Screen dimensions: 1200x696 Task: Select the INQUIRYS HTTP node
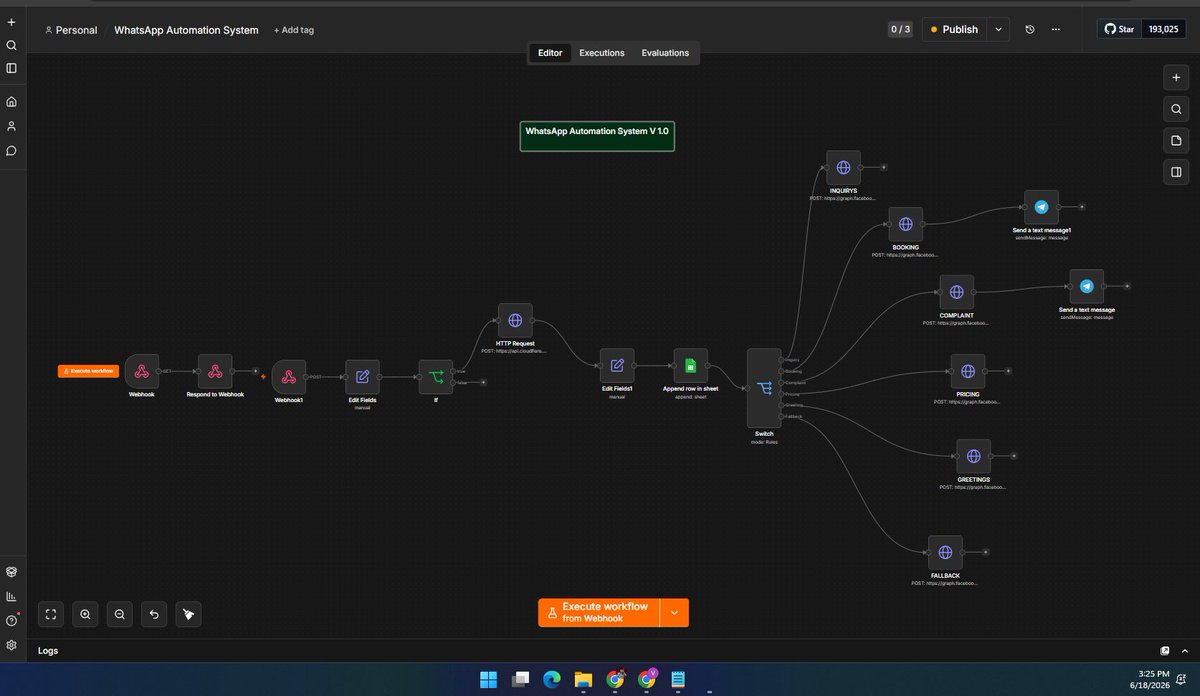843,168
